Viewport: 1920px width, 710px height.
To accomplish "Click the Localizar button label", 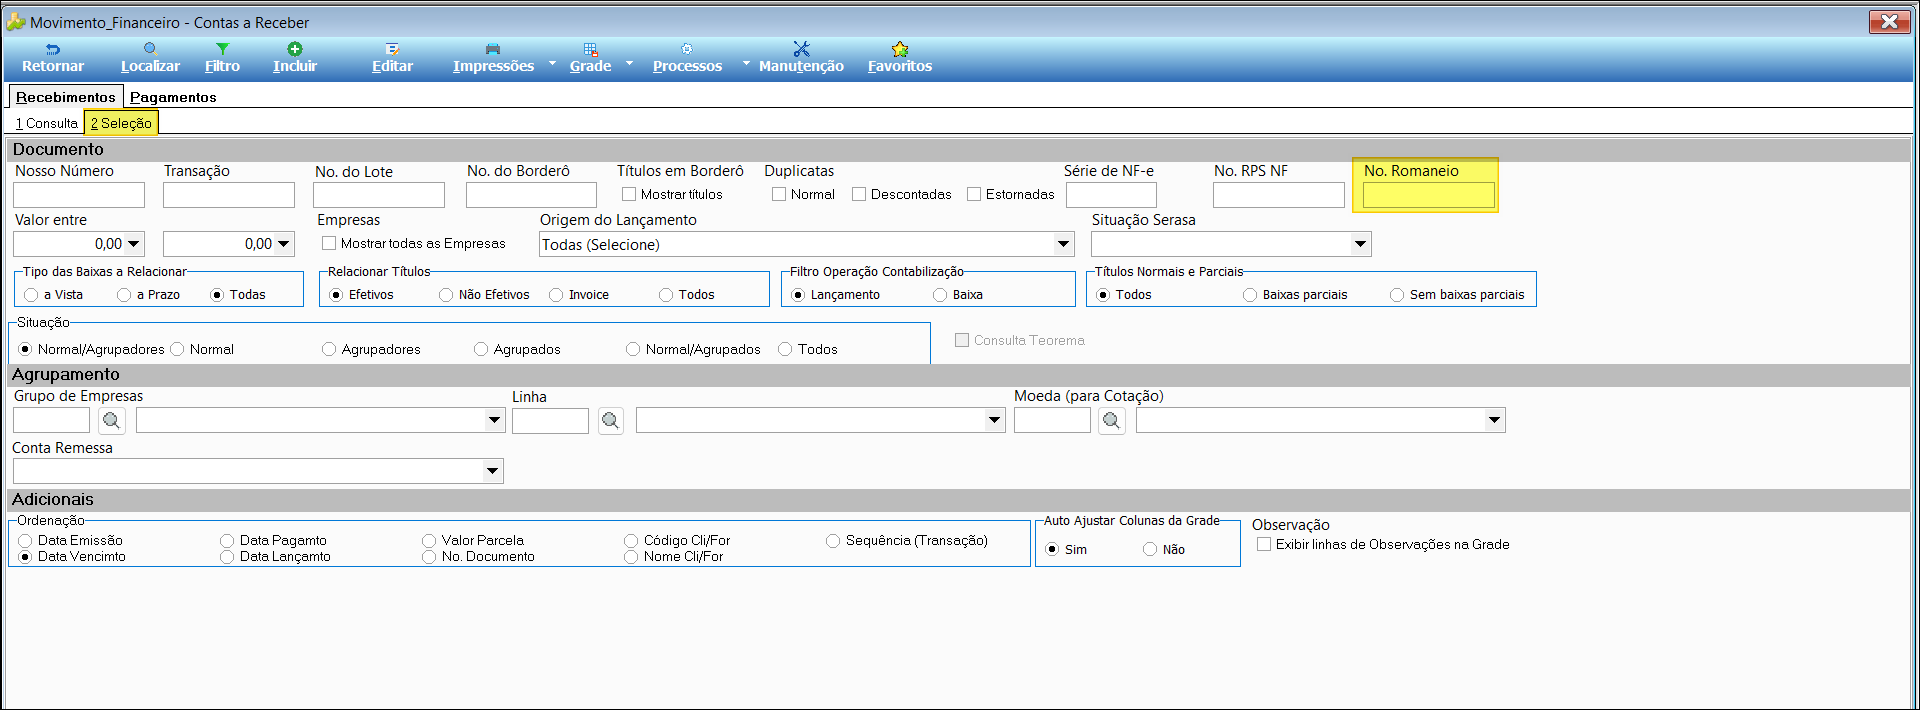I will click(x=150, y=66).
